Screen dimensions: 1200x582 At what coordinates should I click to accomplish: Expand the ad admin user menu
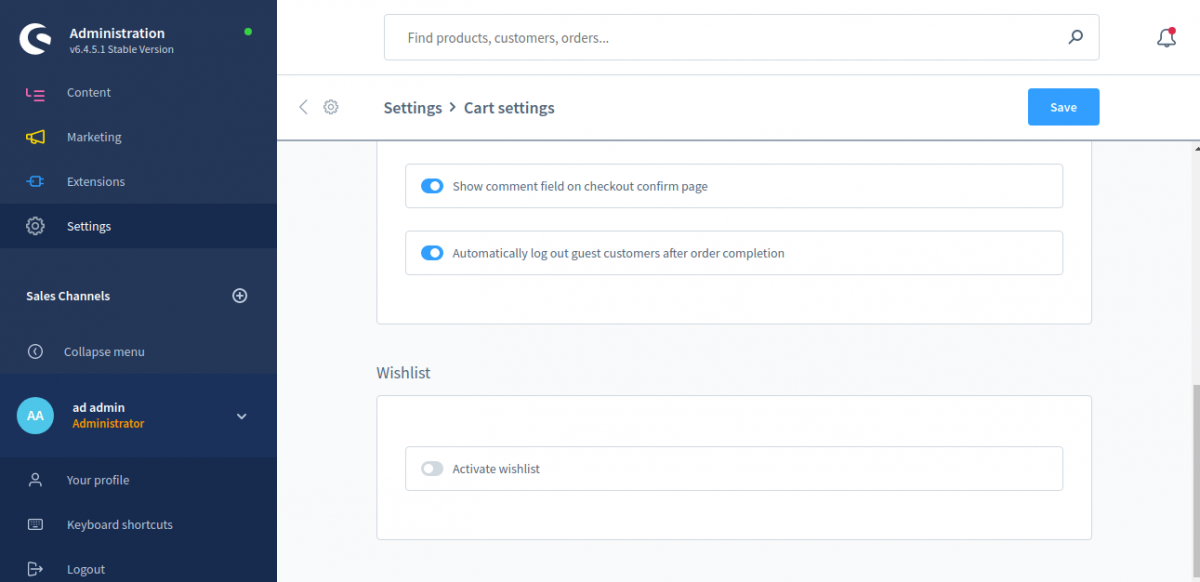click(x=241, y=416)
